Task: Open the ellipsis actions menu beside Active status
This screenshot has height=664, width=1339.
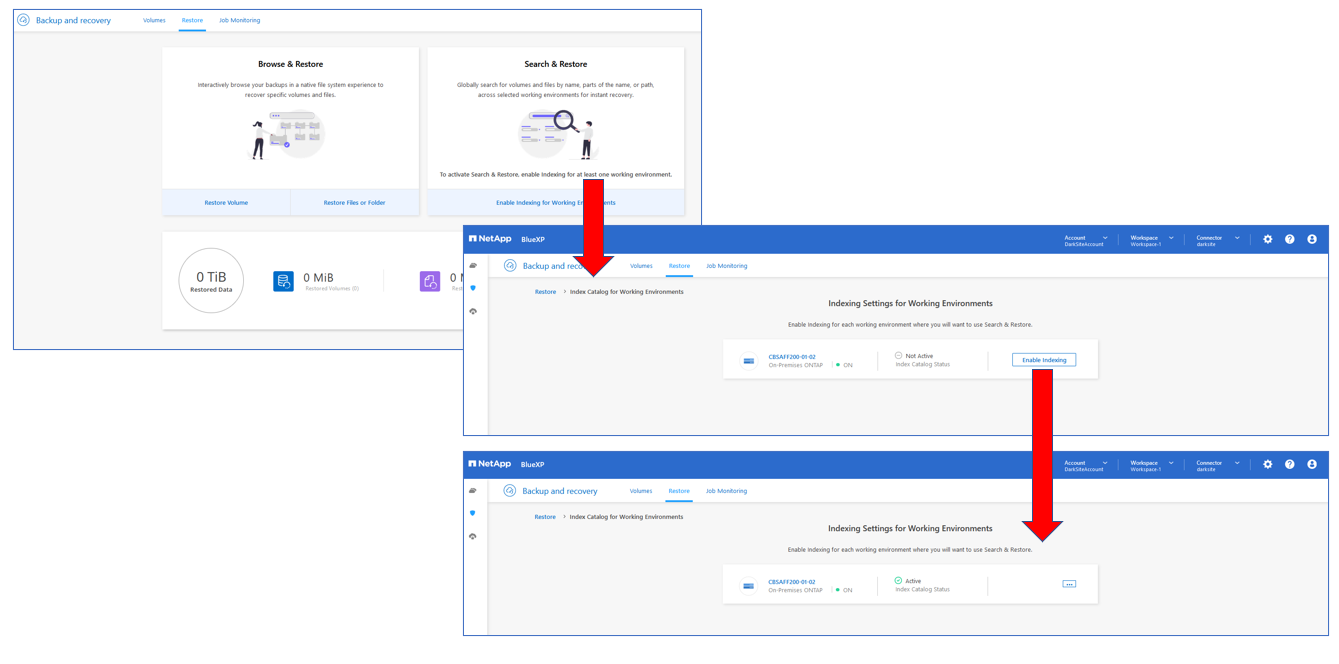Action: pos(1069,584)
